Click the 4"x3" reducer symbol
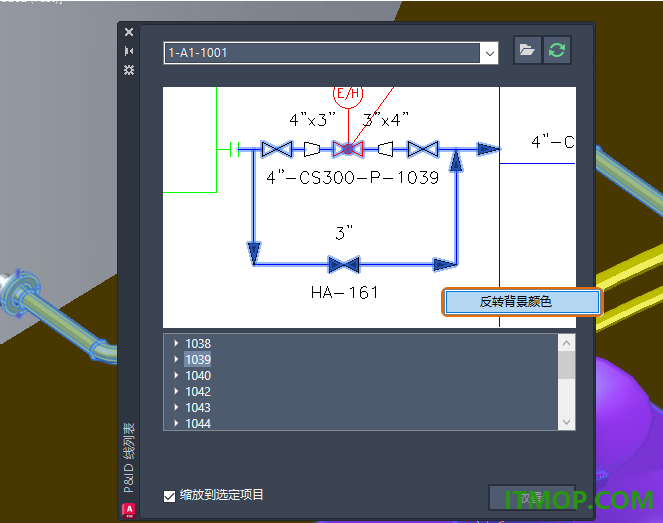 312,149
